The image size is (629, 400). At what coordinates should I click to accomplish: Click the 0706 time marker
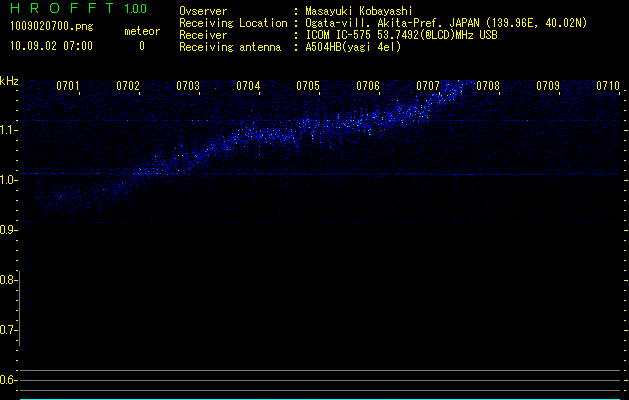tap(368, 86)
